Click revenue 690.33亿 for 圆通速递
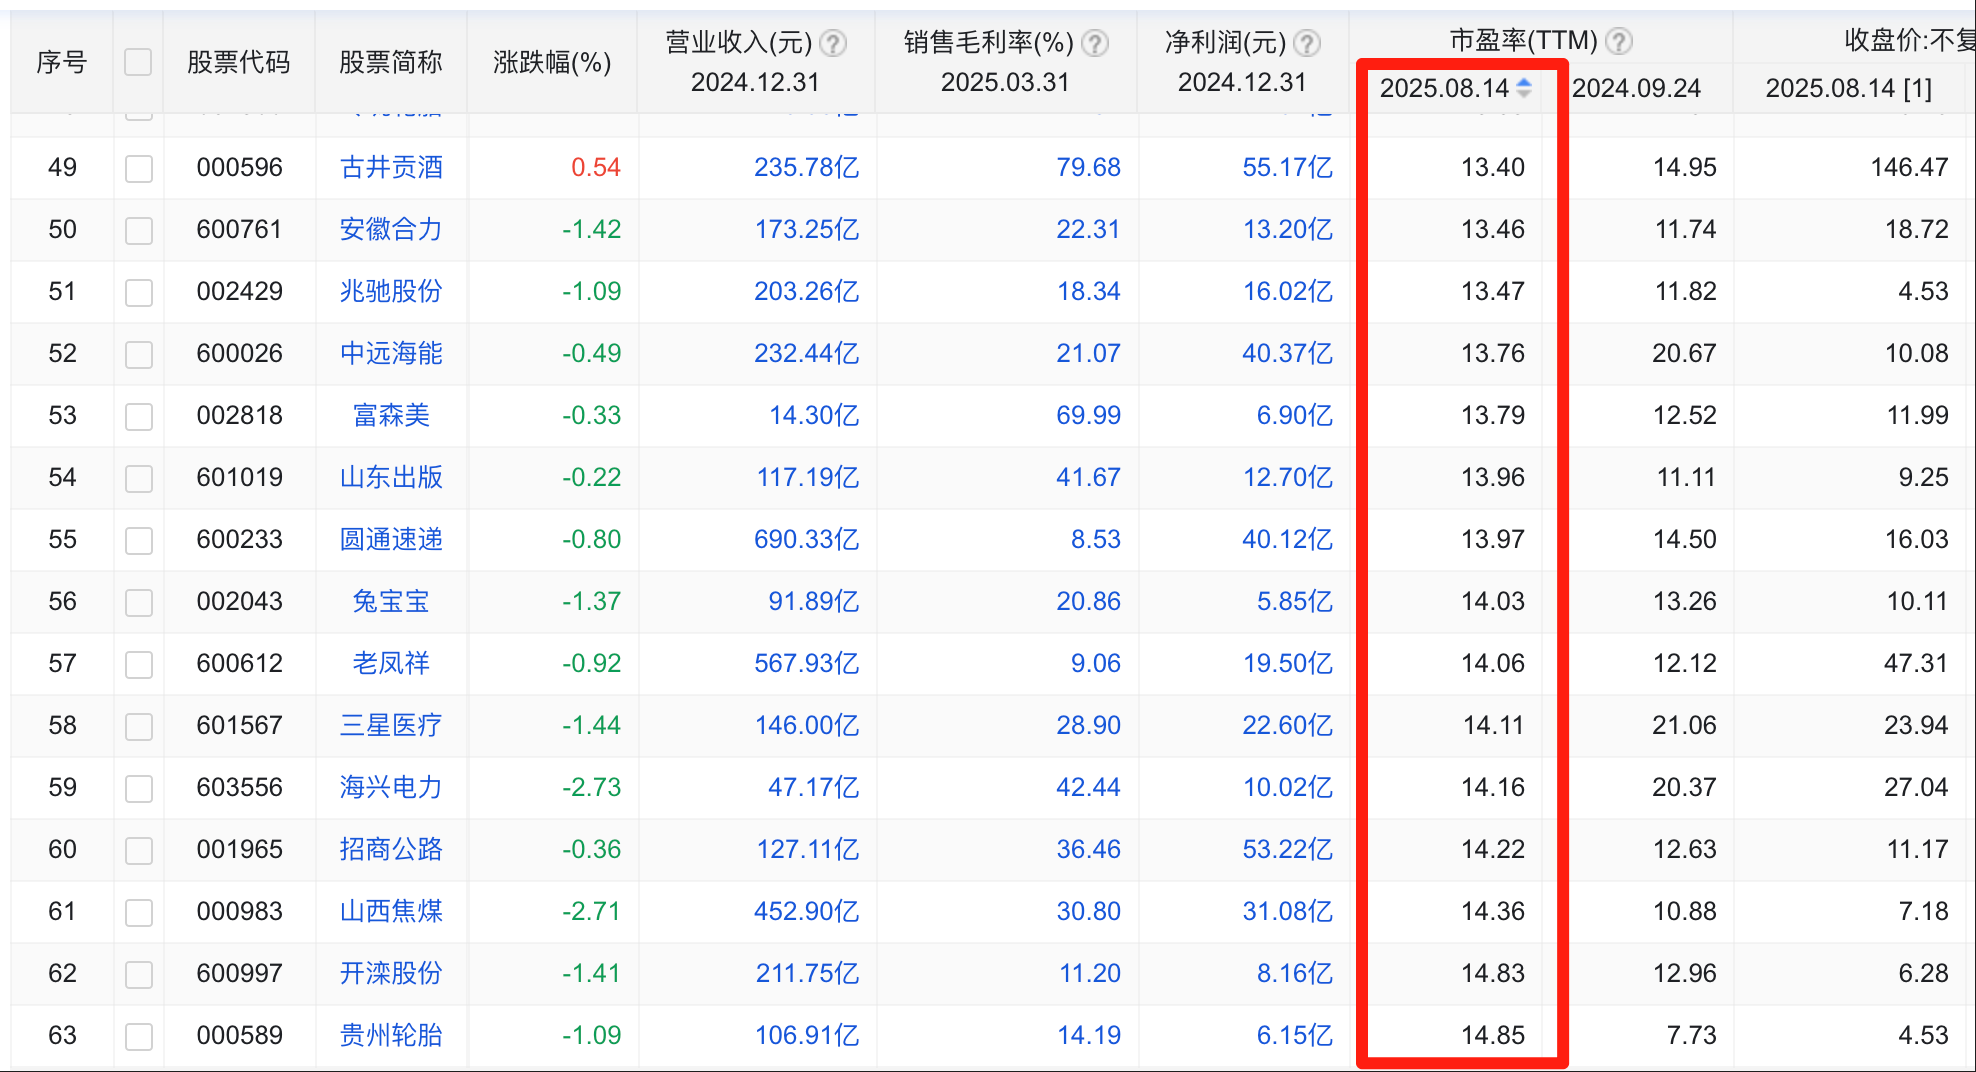Viewport: 1976px width, 1072px height. tap(807, 539)
